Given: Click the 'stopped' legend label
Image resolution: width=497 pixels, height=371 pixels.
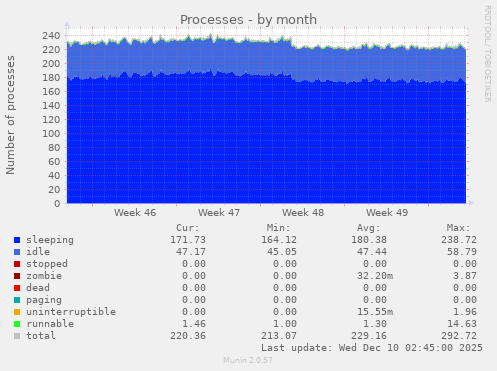Looking at the screenshot, I should [47, 264].
